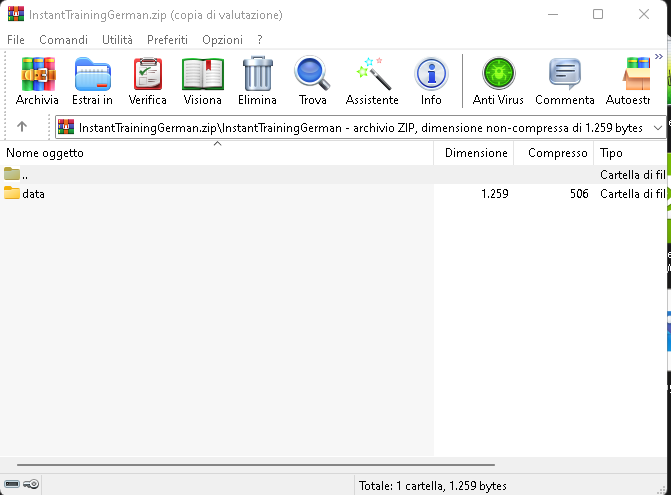Select the '..' parent folder row
Image resolution: width=671 pixels, height=495 pixels.
pos(333,175)
